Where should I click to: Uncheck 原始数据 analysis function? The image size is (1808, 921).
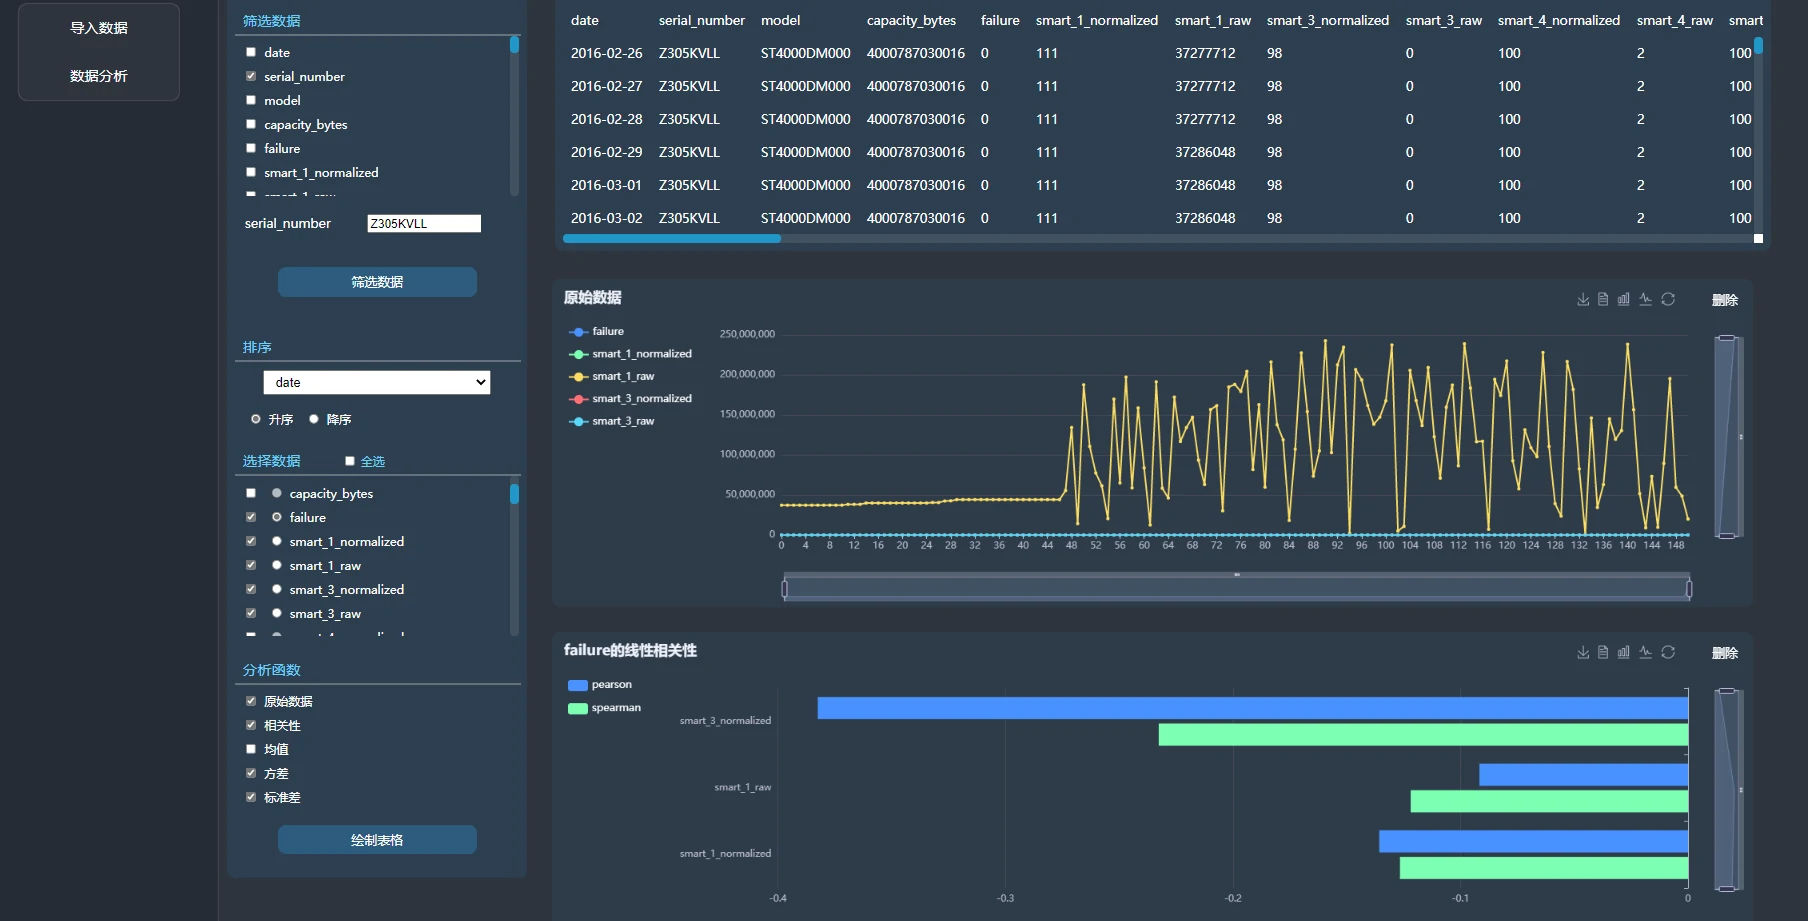point(251,701)
